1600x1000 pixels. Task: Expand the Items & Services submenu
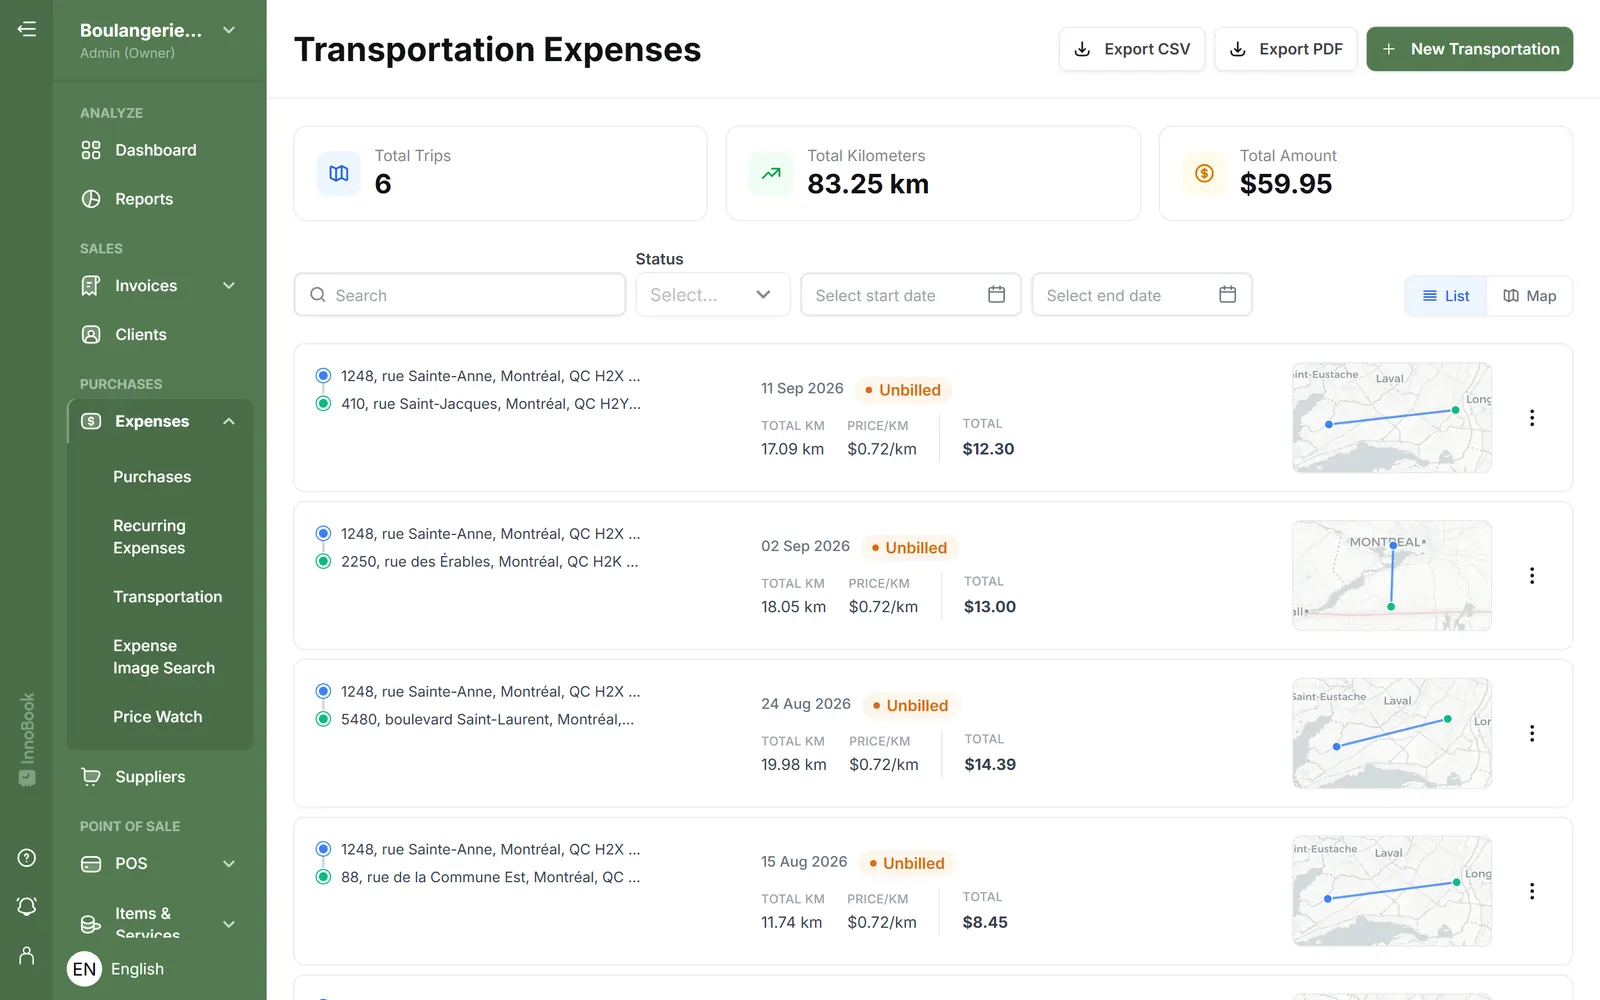[229, 924]
